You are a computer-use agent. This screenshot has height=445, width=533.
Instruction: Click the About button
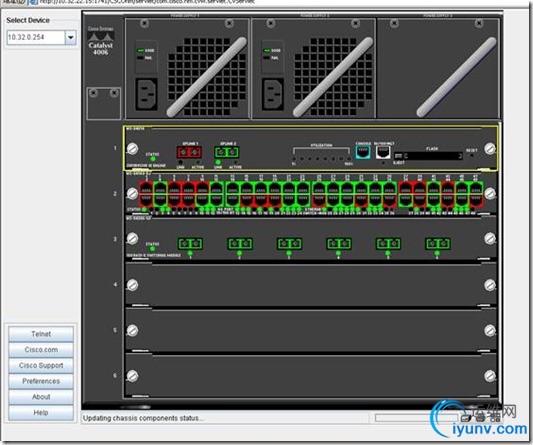pyautogui.click(x=41, y=397)
